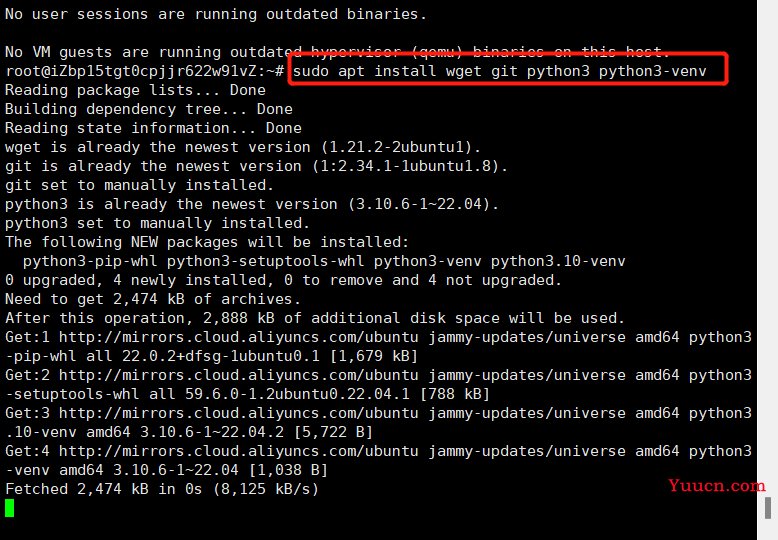
Task: Click 'Reading package lists... Done' line
Action: [x=135, y=90]
